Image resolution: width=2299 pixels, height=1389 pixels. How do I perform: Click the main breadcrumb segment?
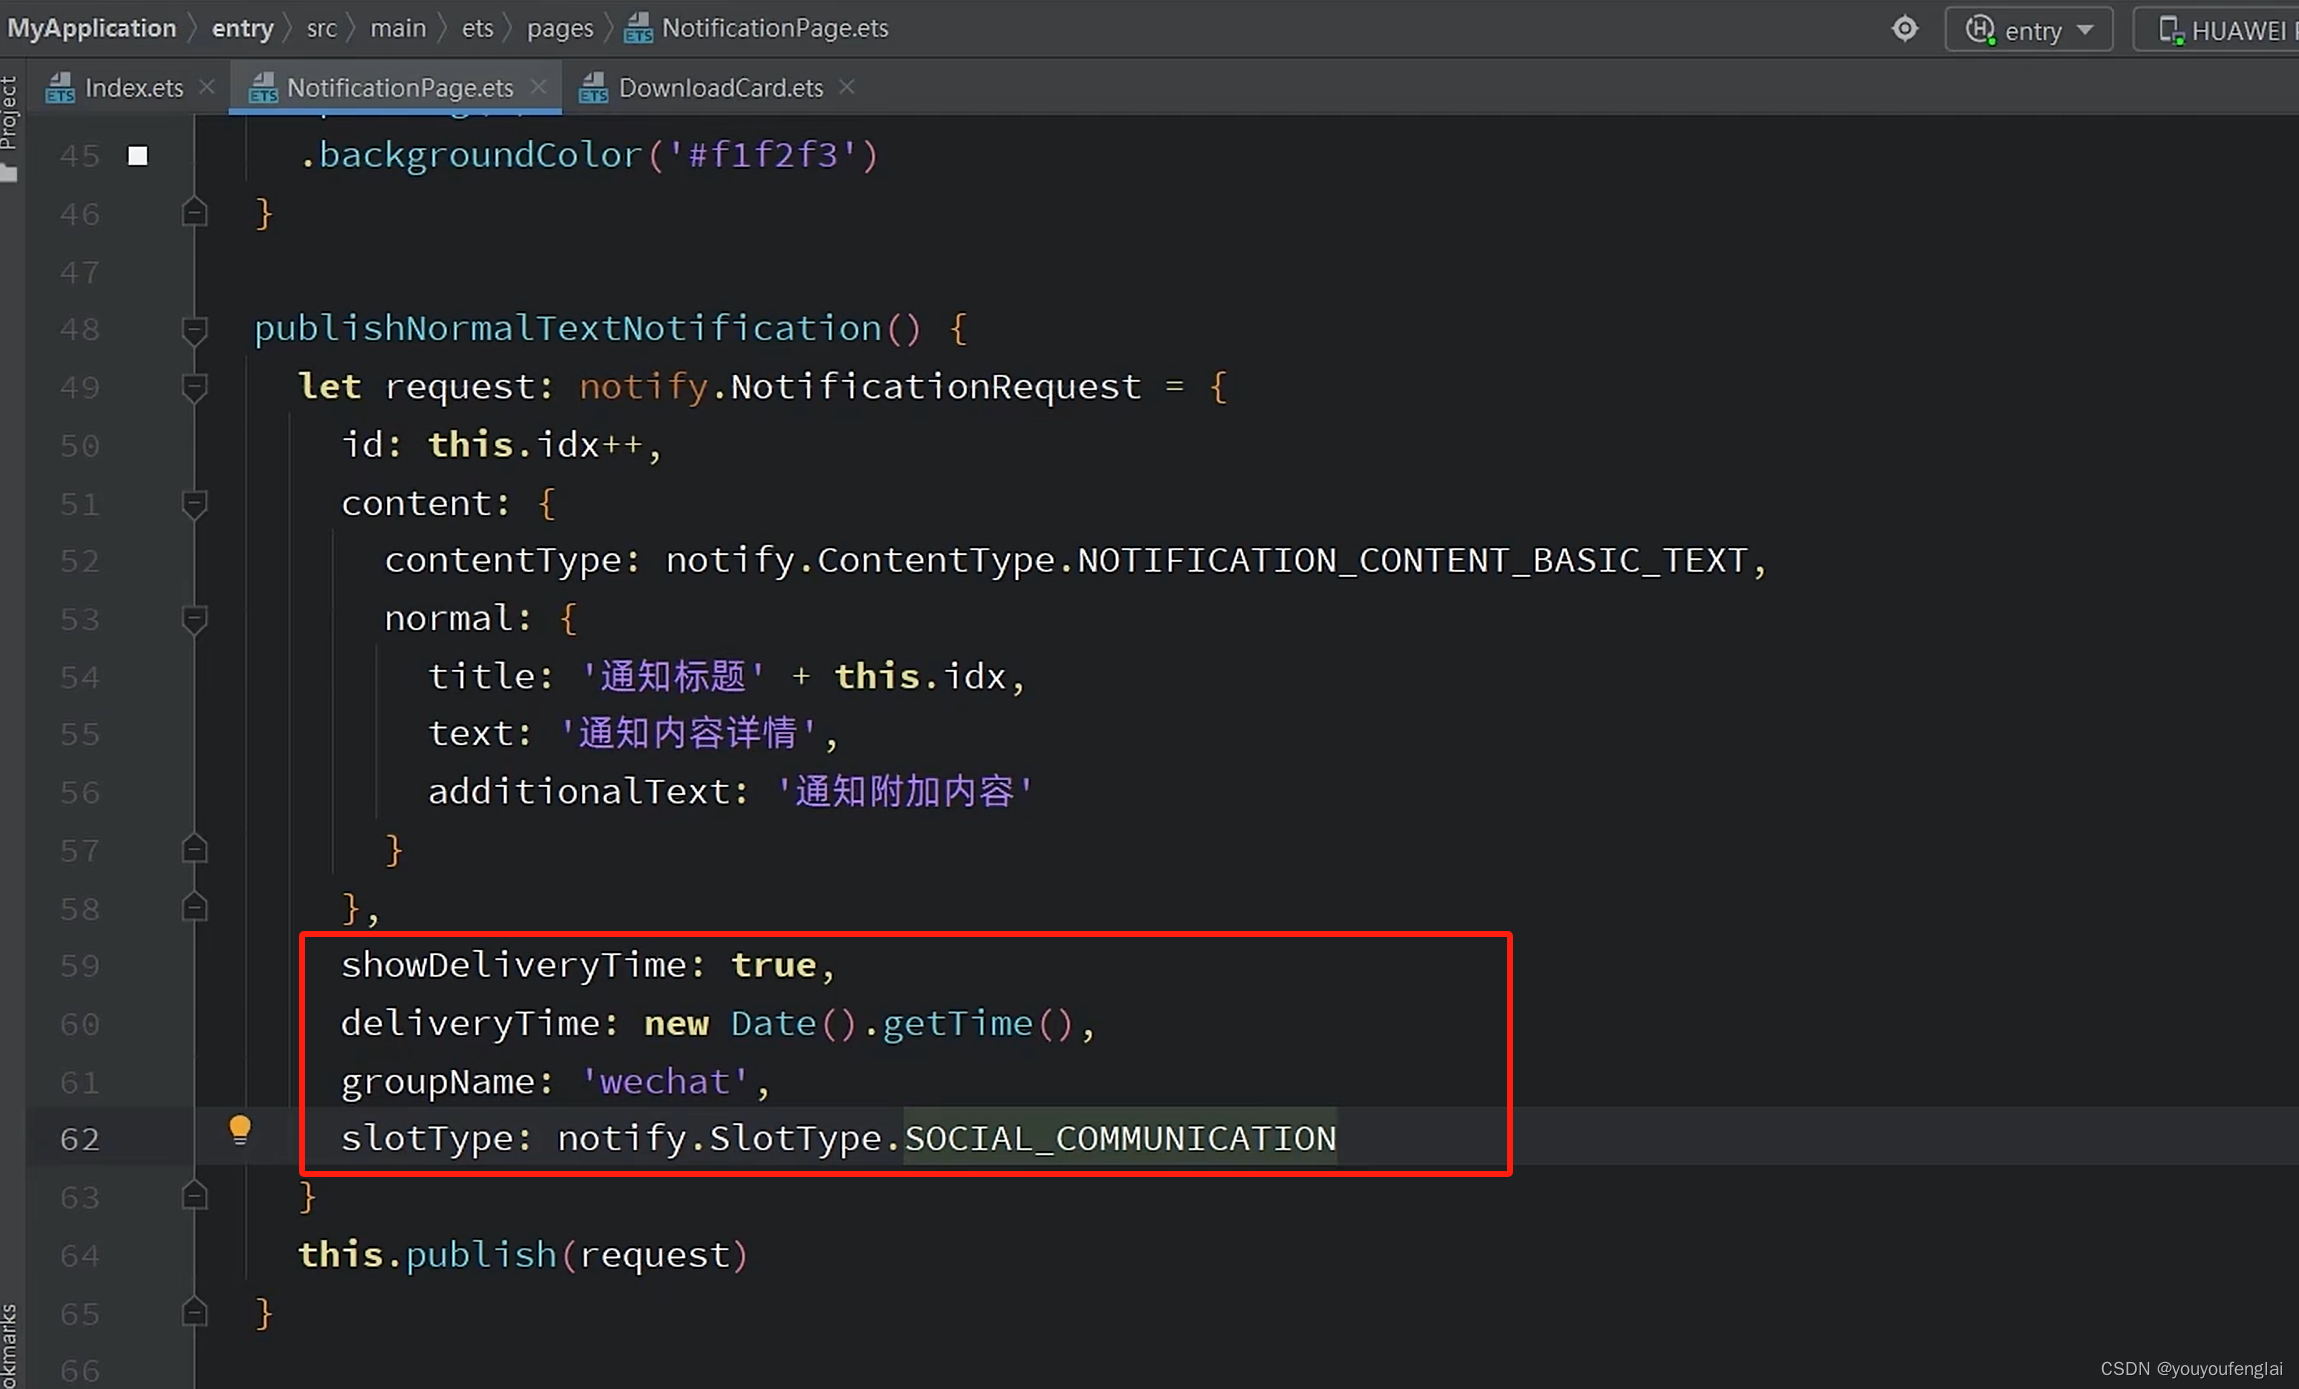[398, 28]
